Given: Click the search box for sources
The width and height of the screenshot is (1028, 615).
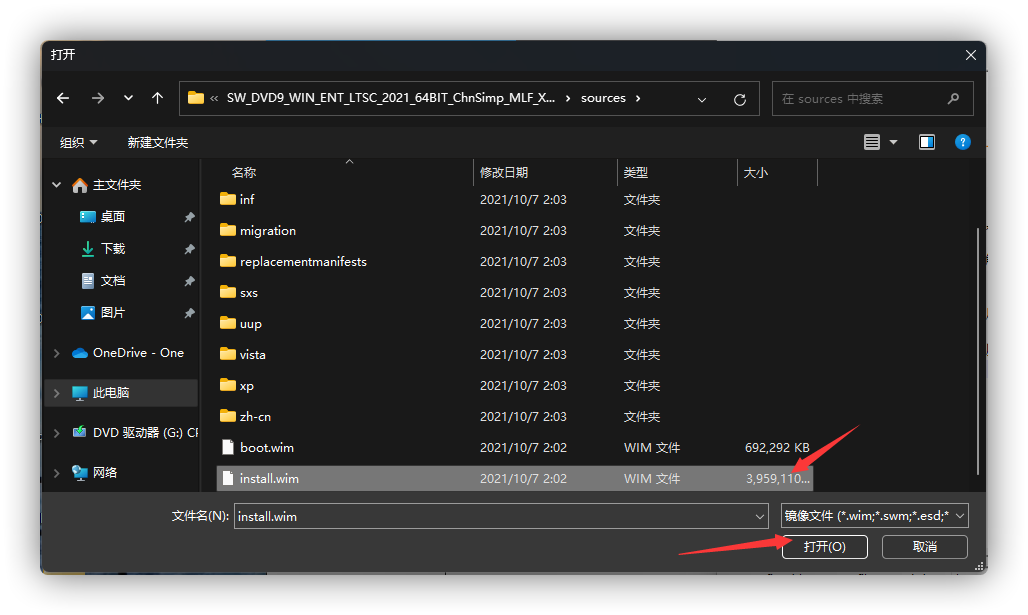Looking at the screenshot, I should 860,99.
